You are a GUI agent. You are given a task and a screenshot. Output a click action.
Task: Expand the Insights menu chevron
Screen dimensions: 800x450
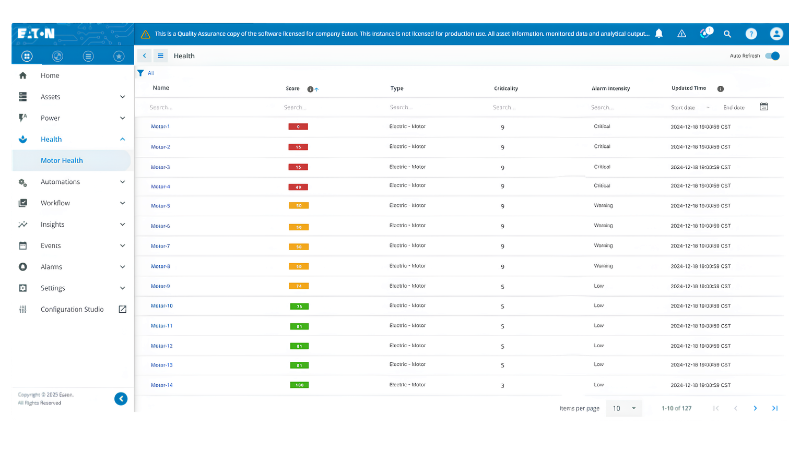(x=122, y=224)
